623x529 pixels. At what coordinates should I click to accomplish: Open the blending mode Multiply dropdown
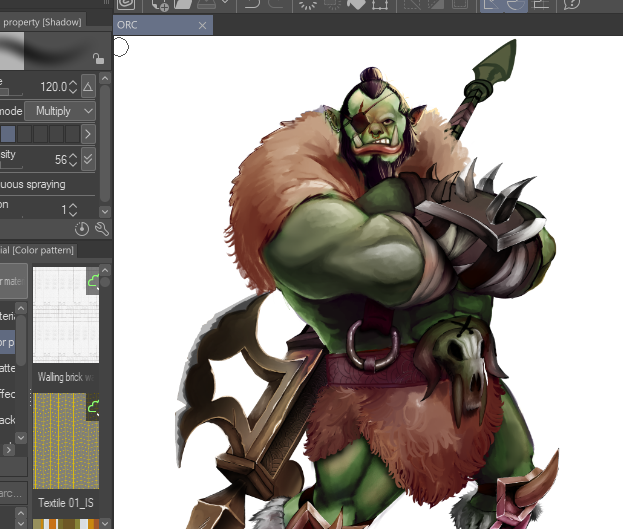pos(59,110)
